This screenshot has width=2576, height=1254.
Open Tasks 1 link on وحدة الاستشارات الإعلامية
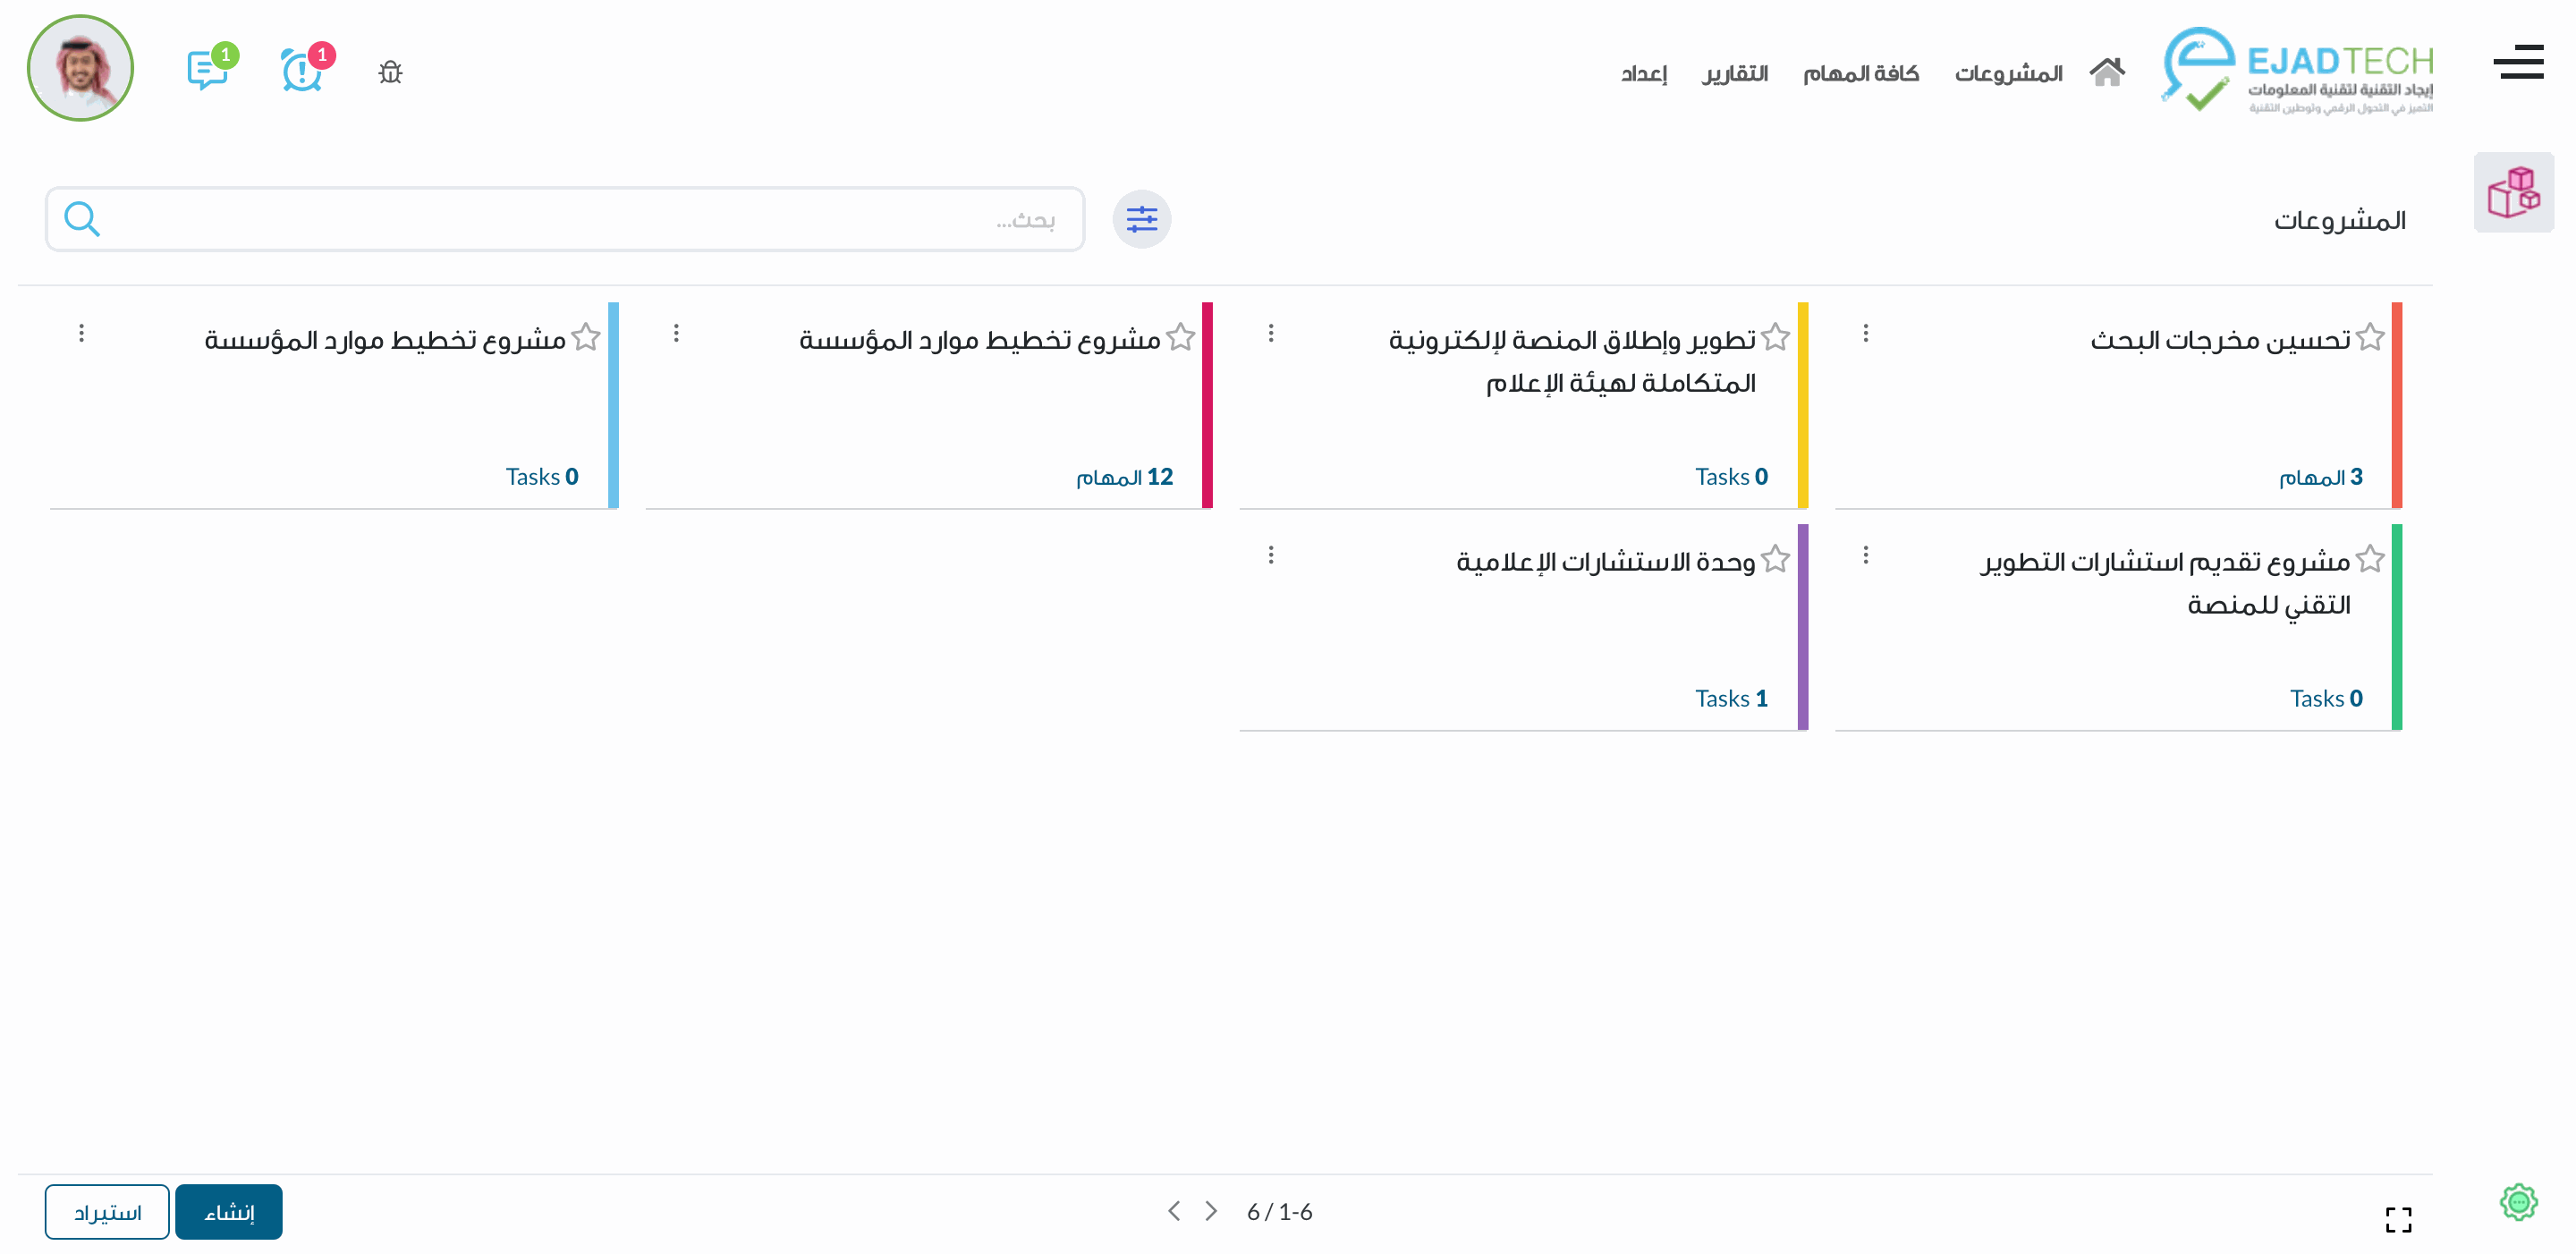point(1731,698)
